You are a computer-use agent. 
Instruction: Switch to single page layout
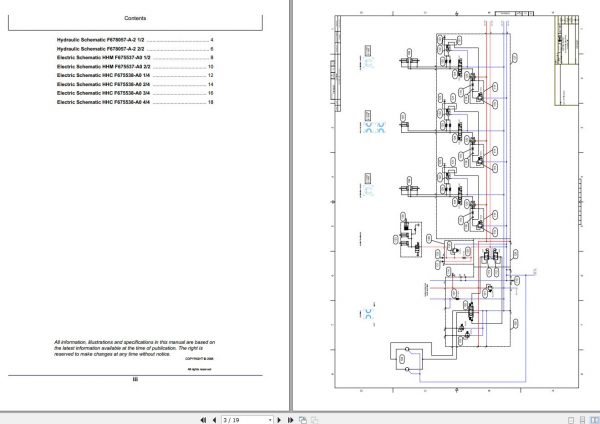coord(571,420)
